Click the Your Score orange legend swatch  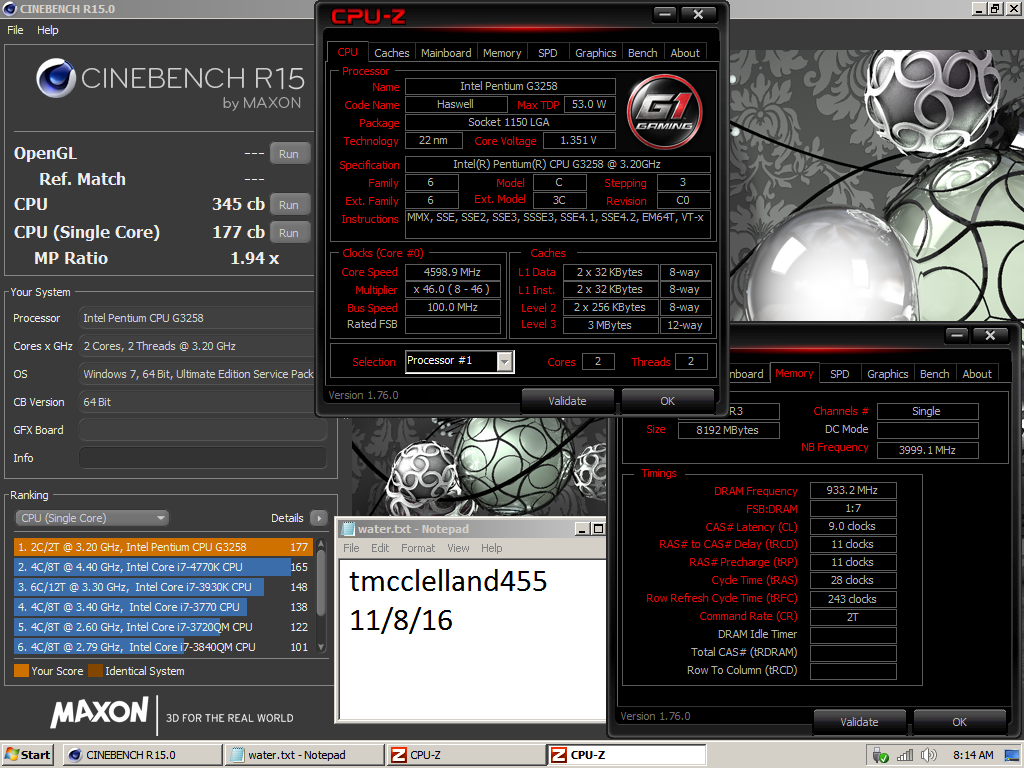(21, 671)
